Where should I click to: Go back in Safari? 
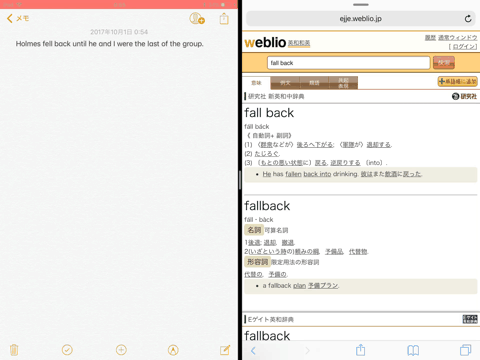(x=253, y=350)
